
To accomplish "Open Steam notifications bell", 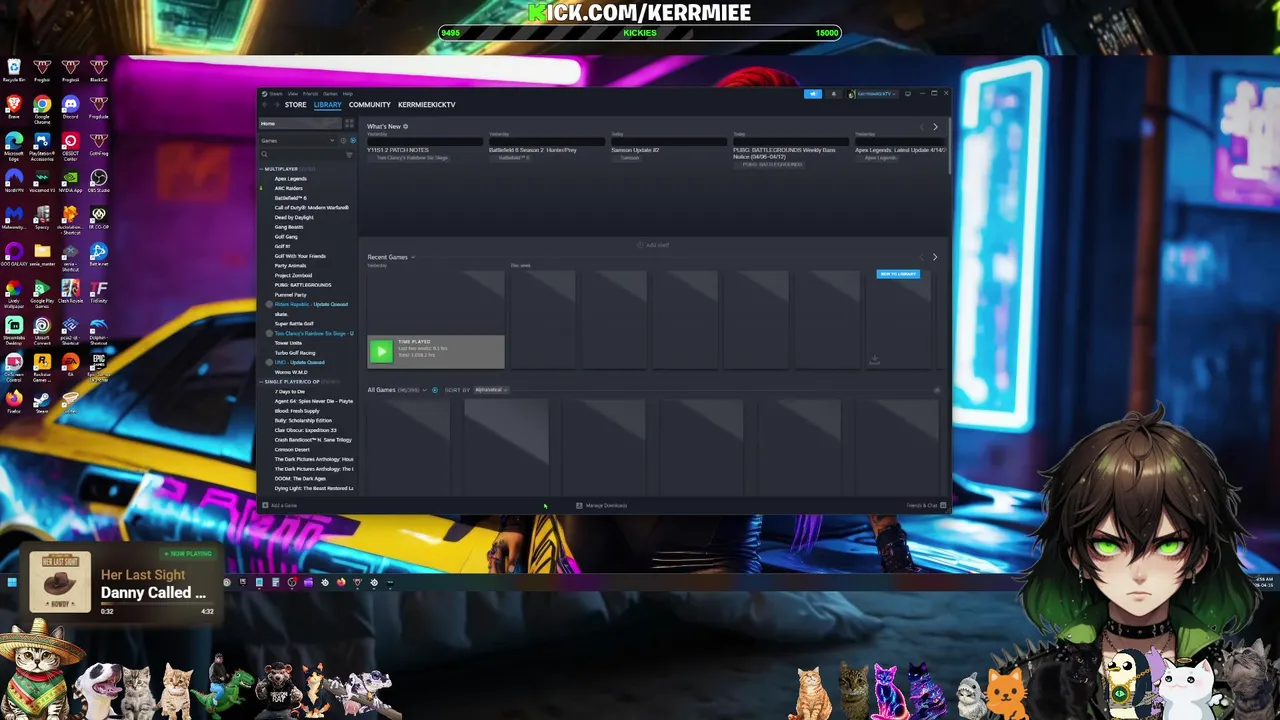I will pos(834,94).
